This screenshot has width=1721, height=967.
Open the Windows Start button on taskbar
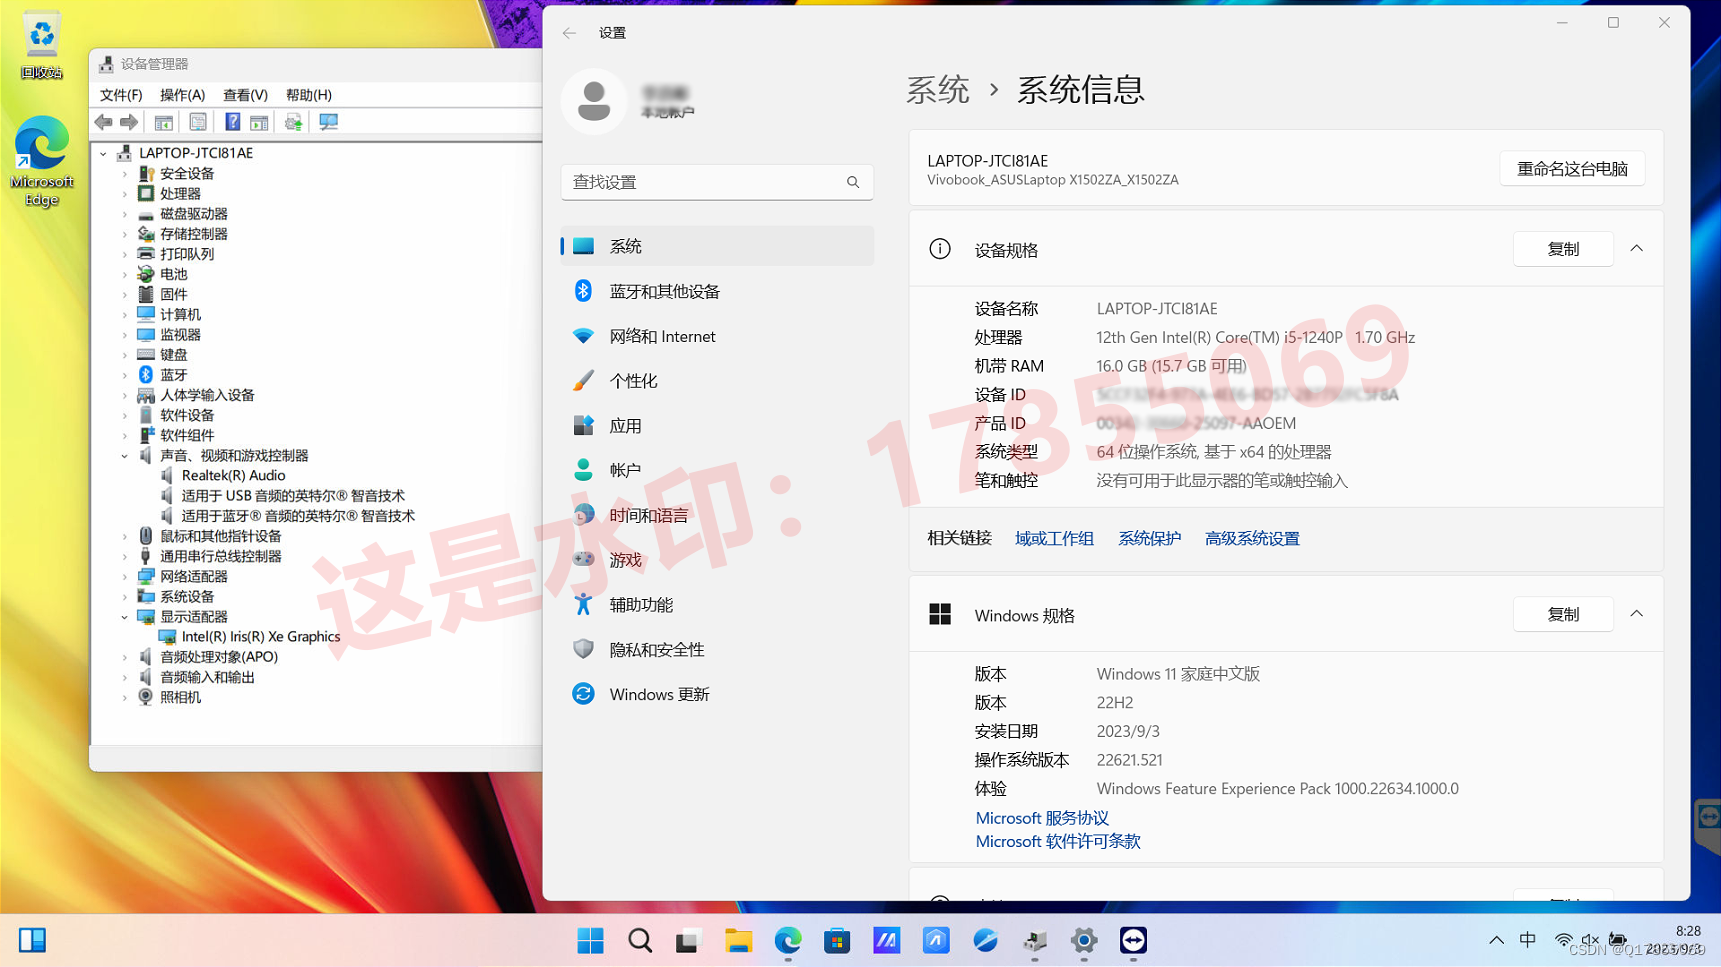click(x=590, y=940)
